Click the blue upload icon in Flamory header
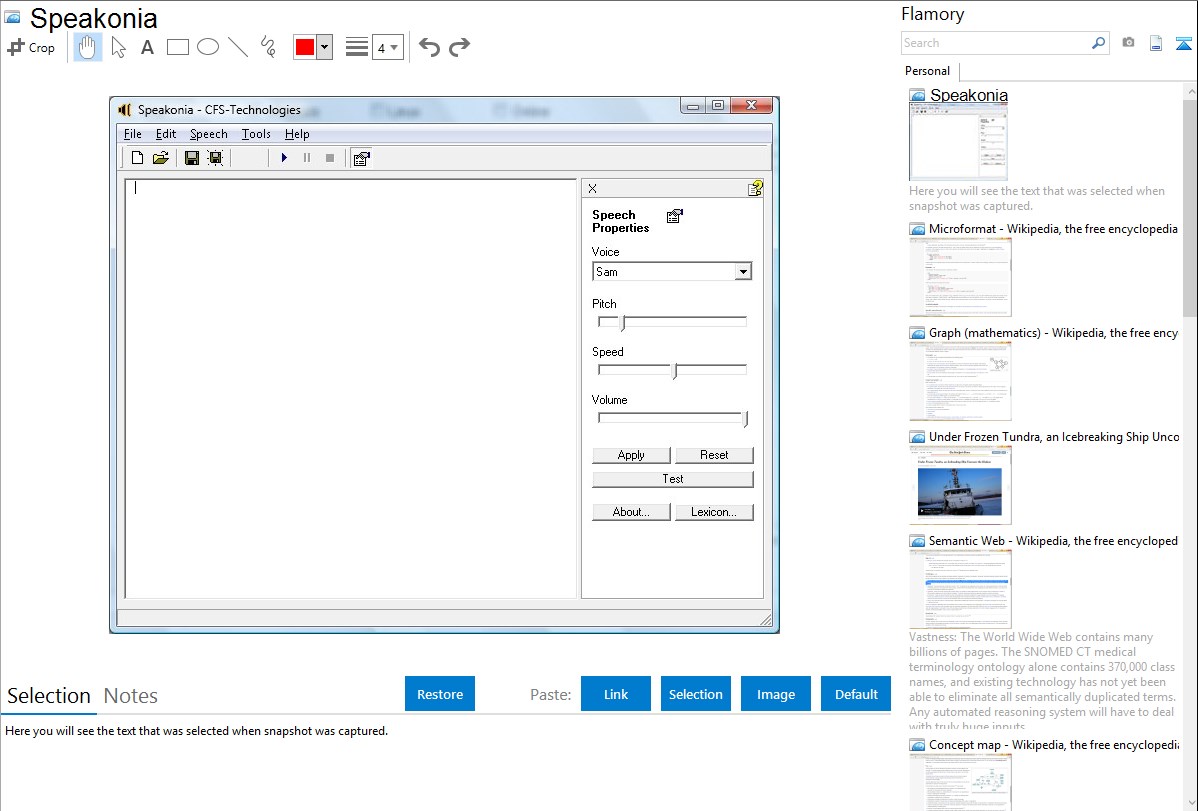1198x811 pixels. [x=1183, y=43]
